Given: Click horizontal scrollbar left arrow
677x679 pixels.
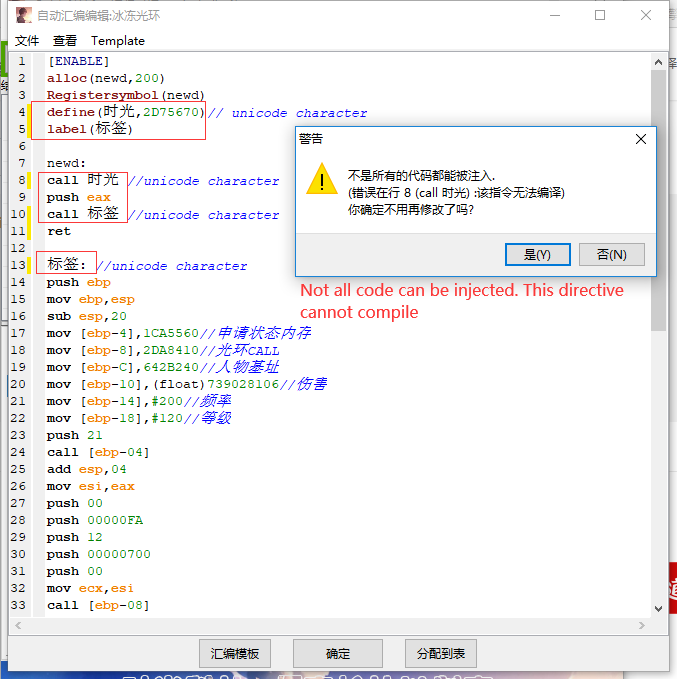Looking at the screenshot, I should coord(18,625).
